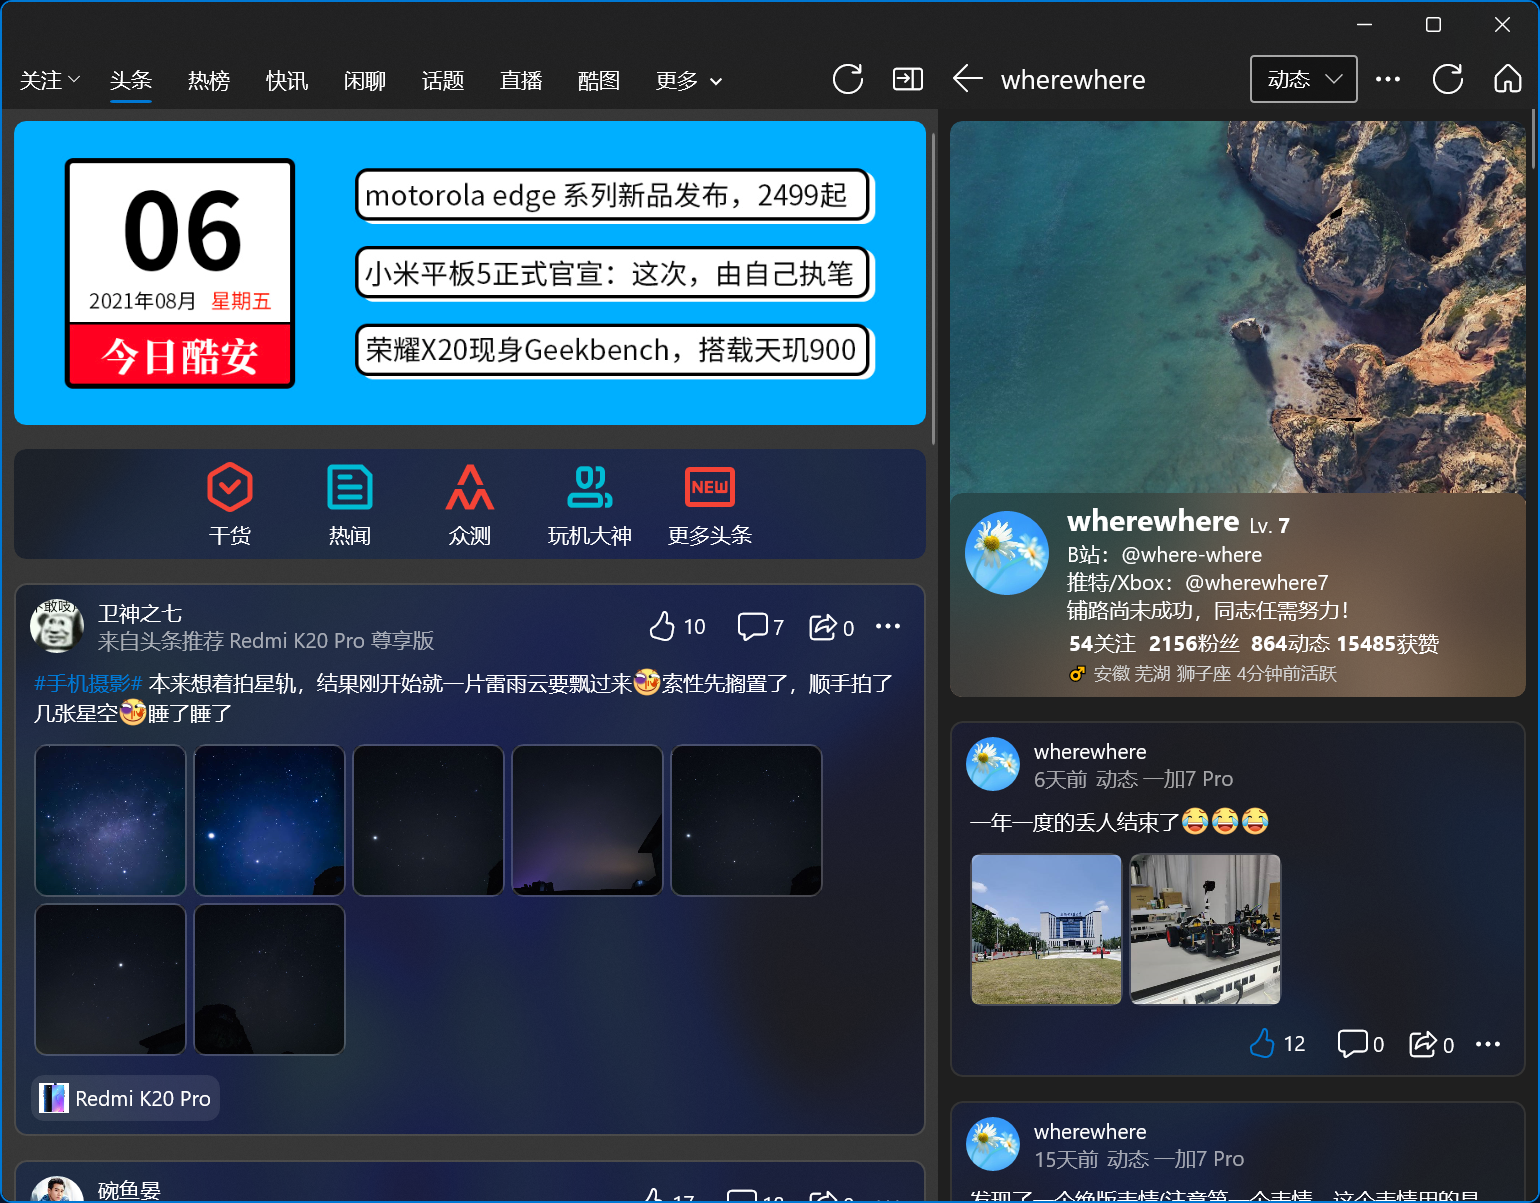Expand the 关注 dropdown

[x=50, y=80]
